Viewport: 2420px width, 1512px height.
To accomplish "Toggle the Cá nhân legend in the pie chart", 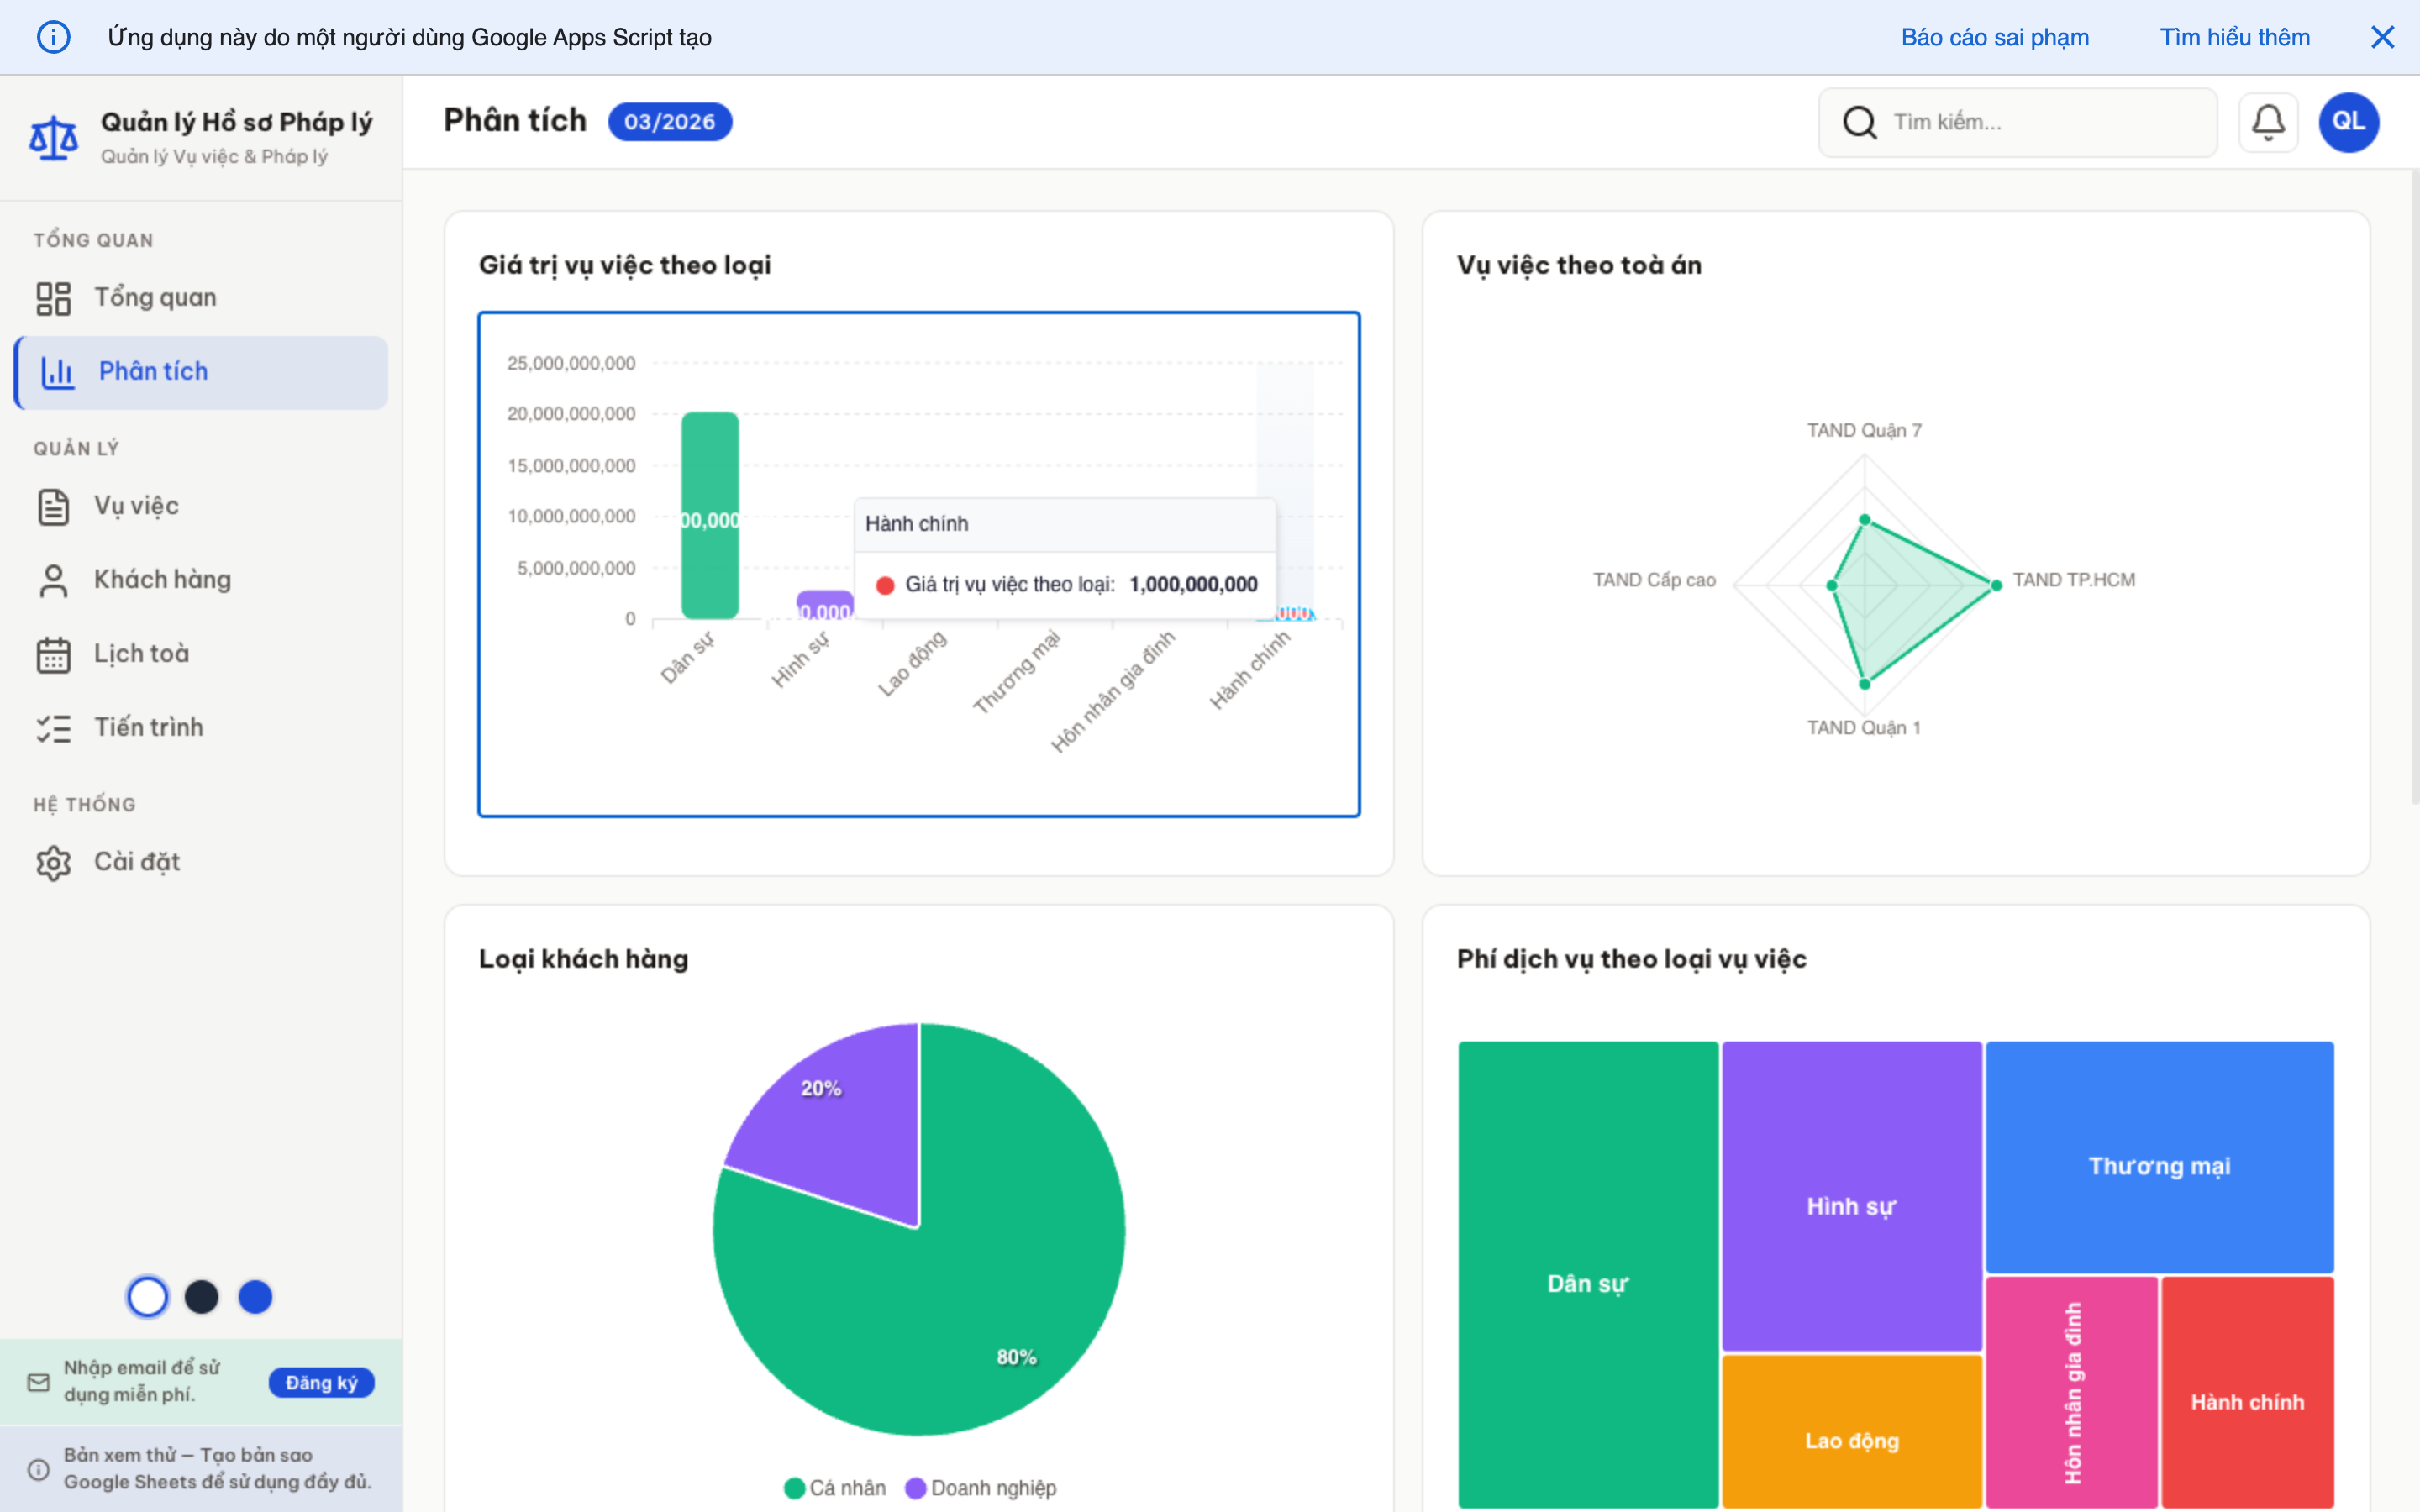I will 836,1487.
